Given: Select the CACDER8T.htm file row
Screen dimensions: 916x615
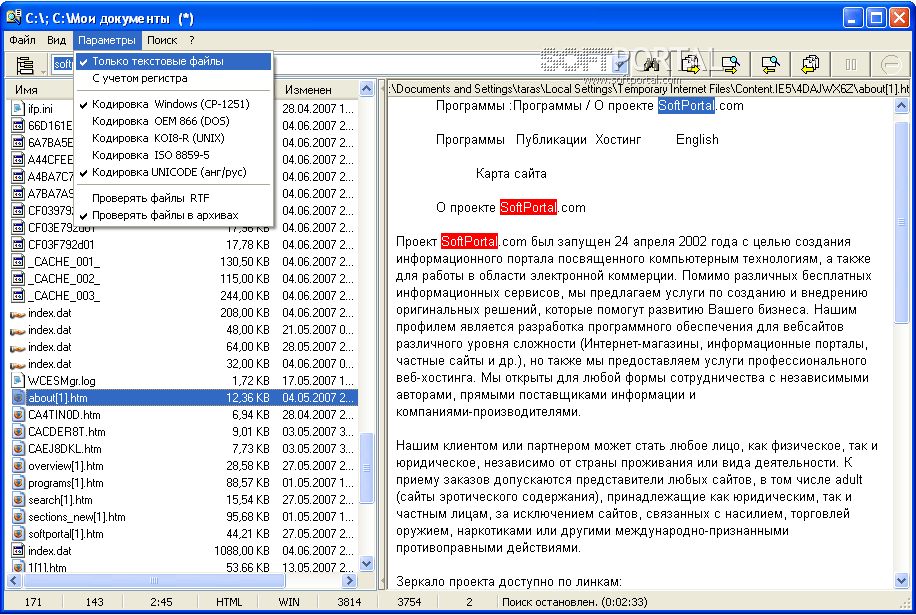Looking at the screenshot, I should click(x=183, y=432).
